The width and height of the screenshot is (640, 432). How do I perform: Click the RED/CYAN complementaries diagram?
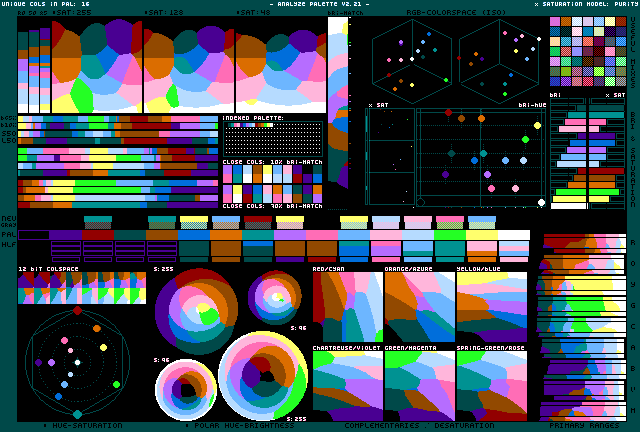tap(348, 307)
